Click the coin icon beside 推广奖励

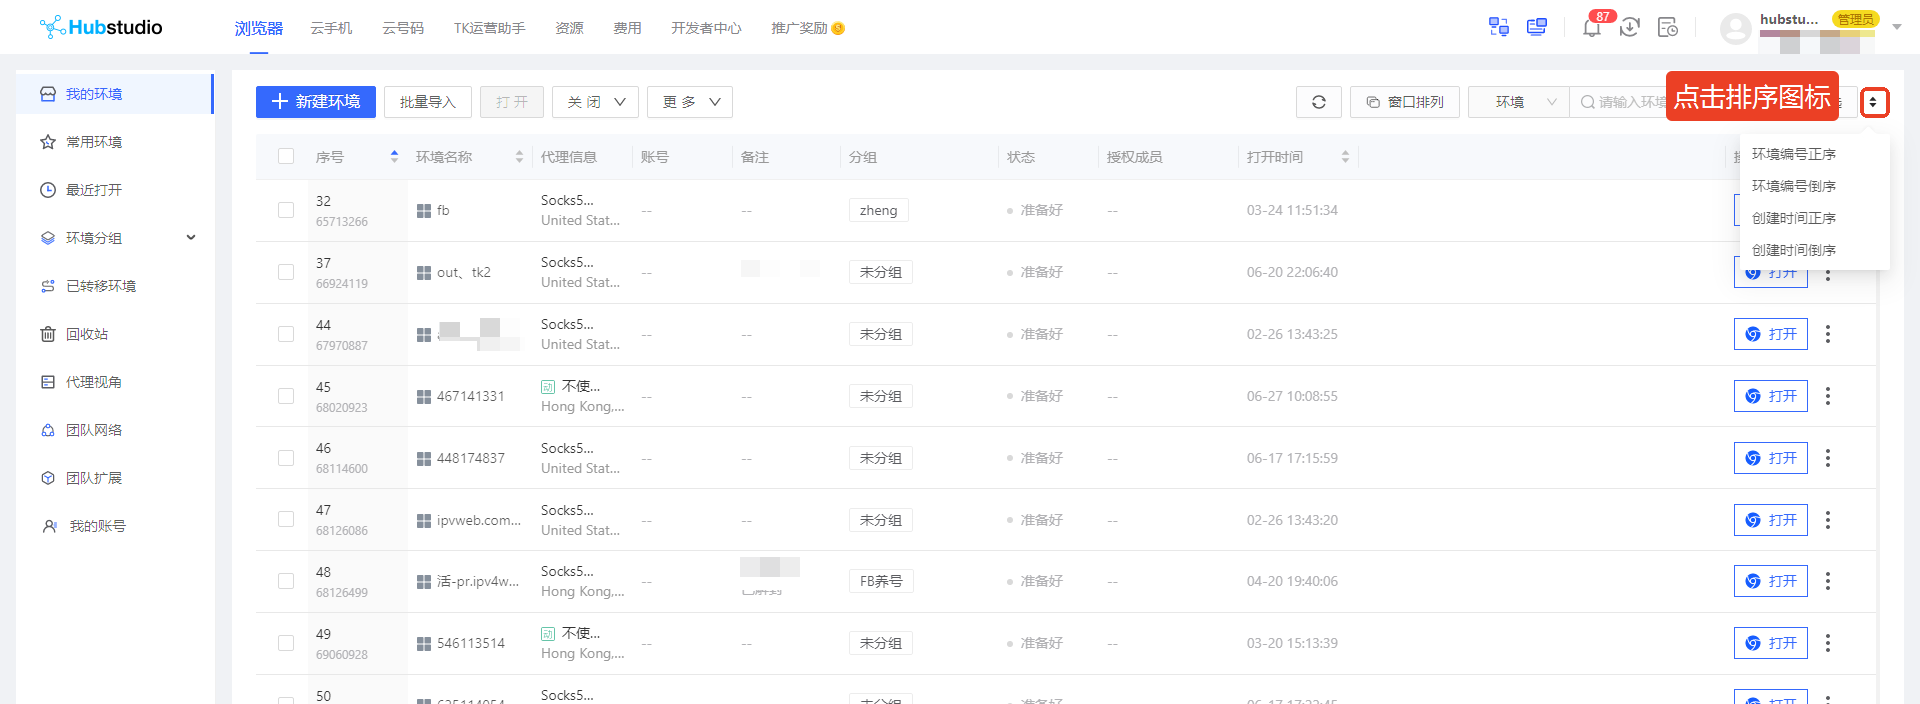[838, 29]
